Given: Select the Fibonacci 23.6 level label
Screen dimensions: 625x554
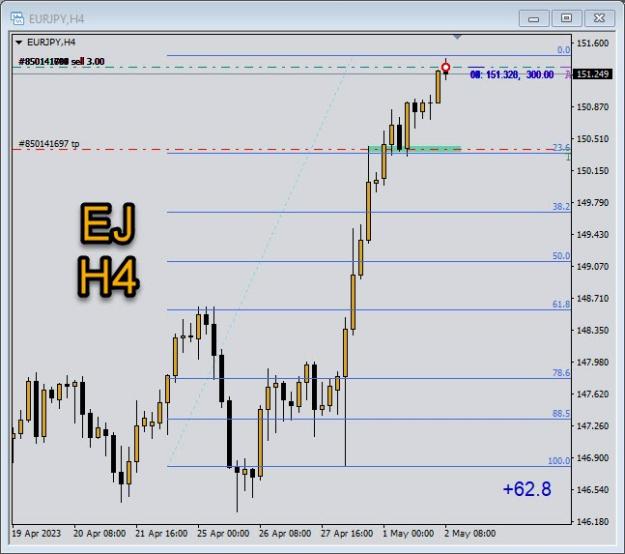Looking at the screenshot, I should [x=561, y=147].
